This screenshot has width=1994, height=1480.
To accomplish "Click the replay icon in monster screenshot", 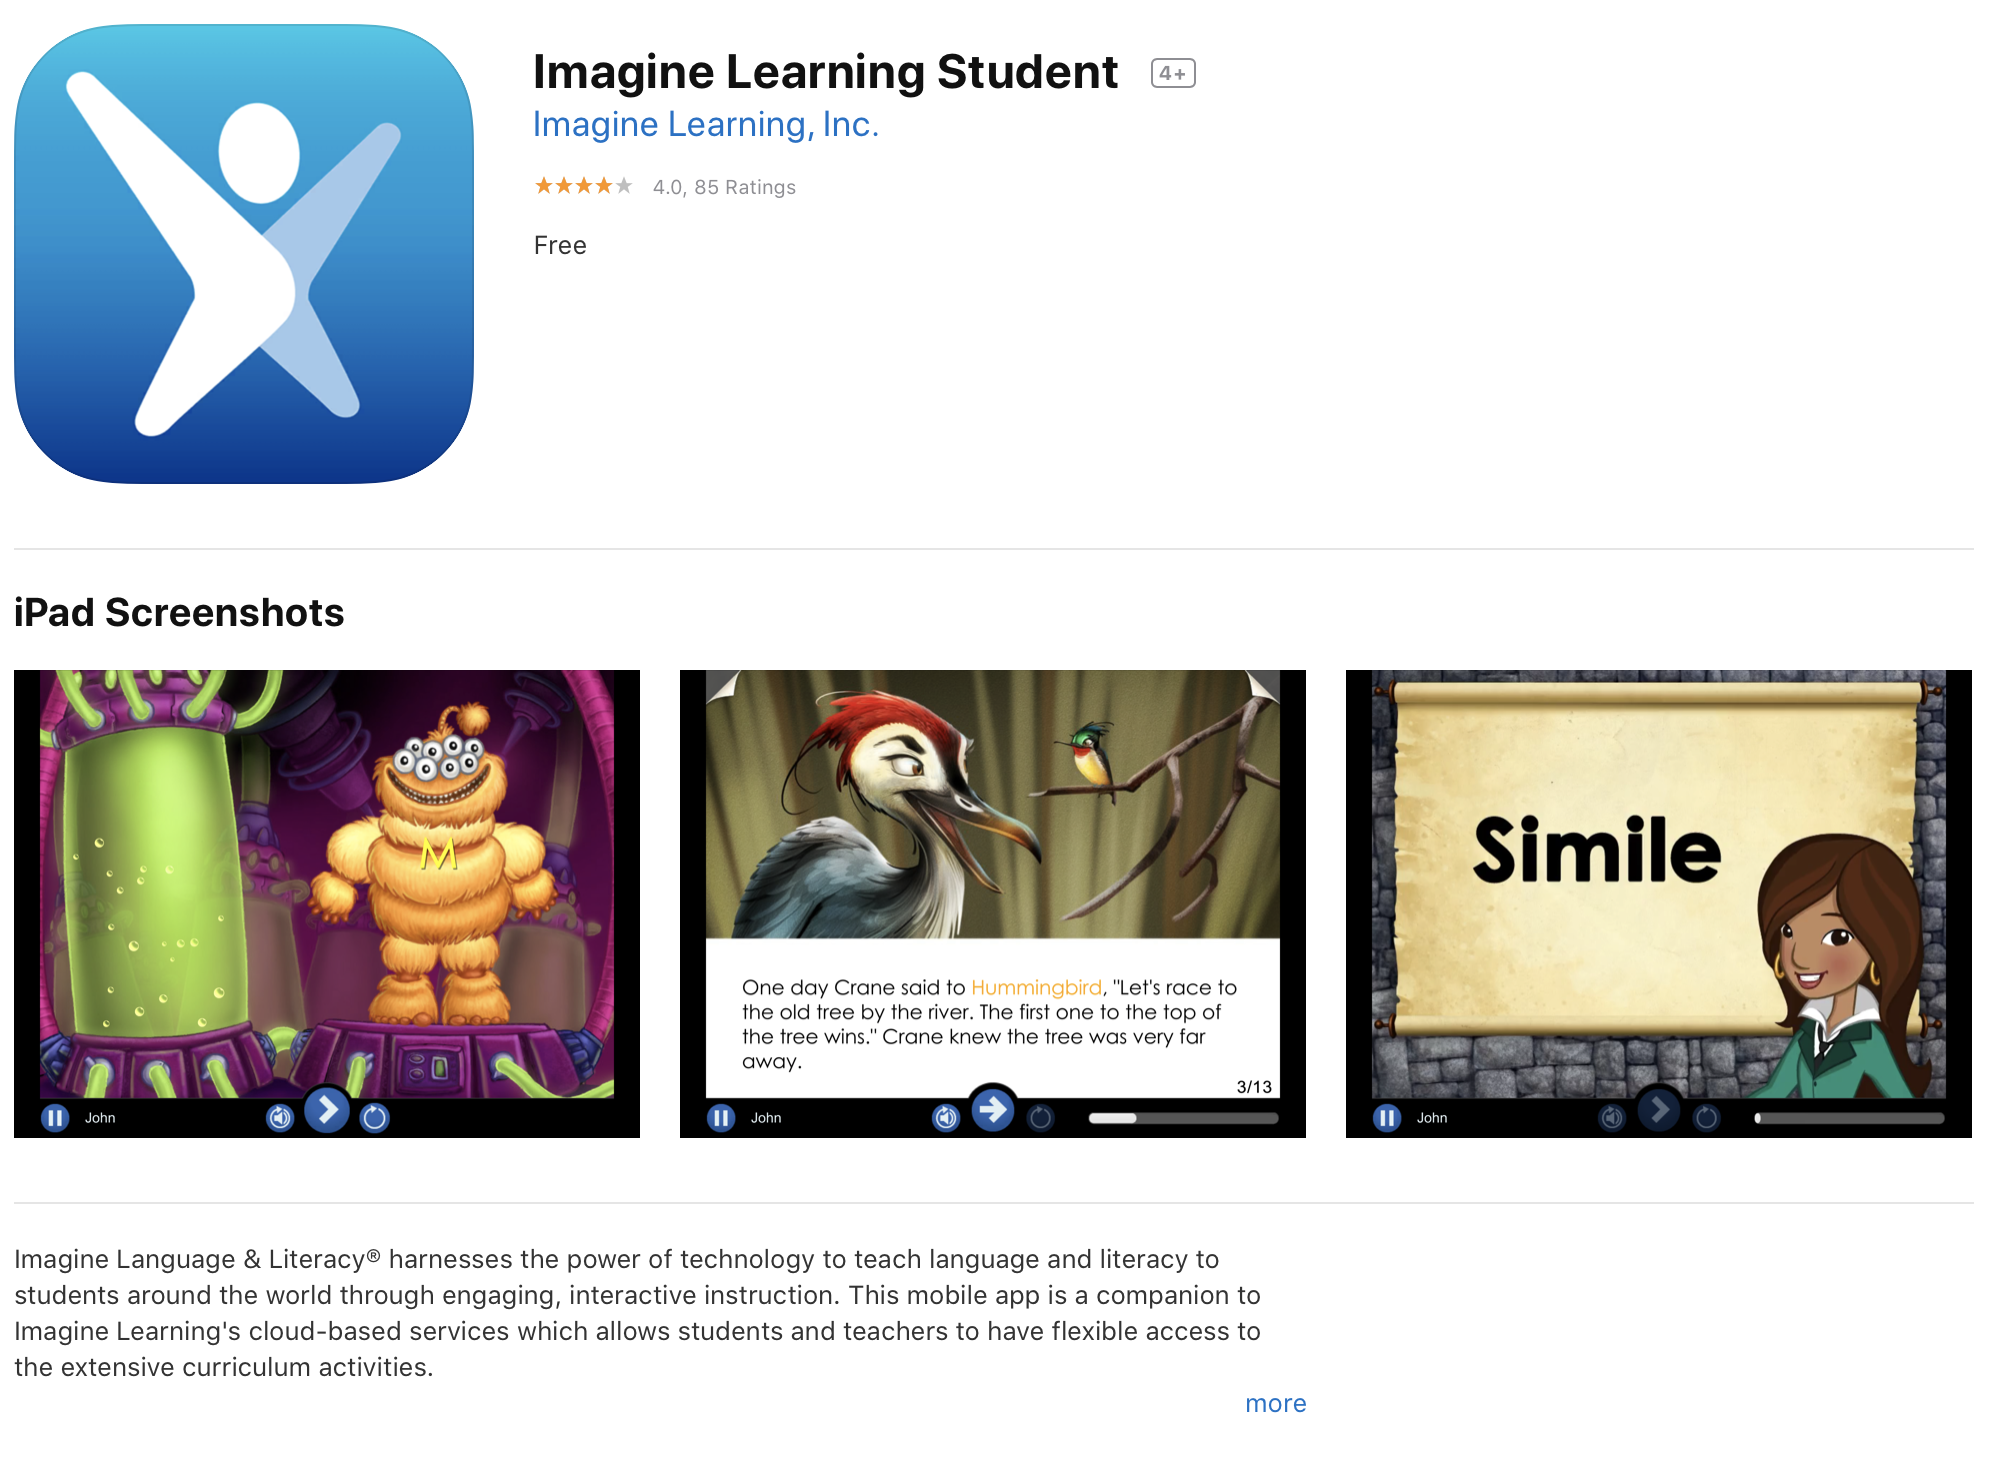I will [x=374, y=1117].
